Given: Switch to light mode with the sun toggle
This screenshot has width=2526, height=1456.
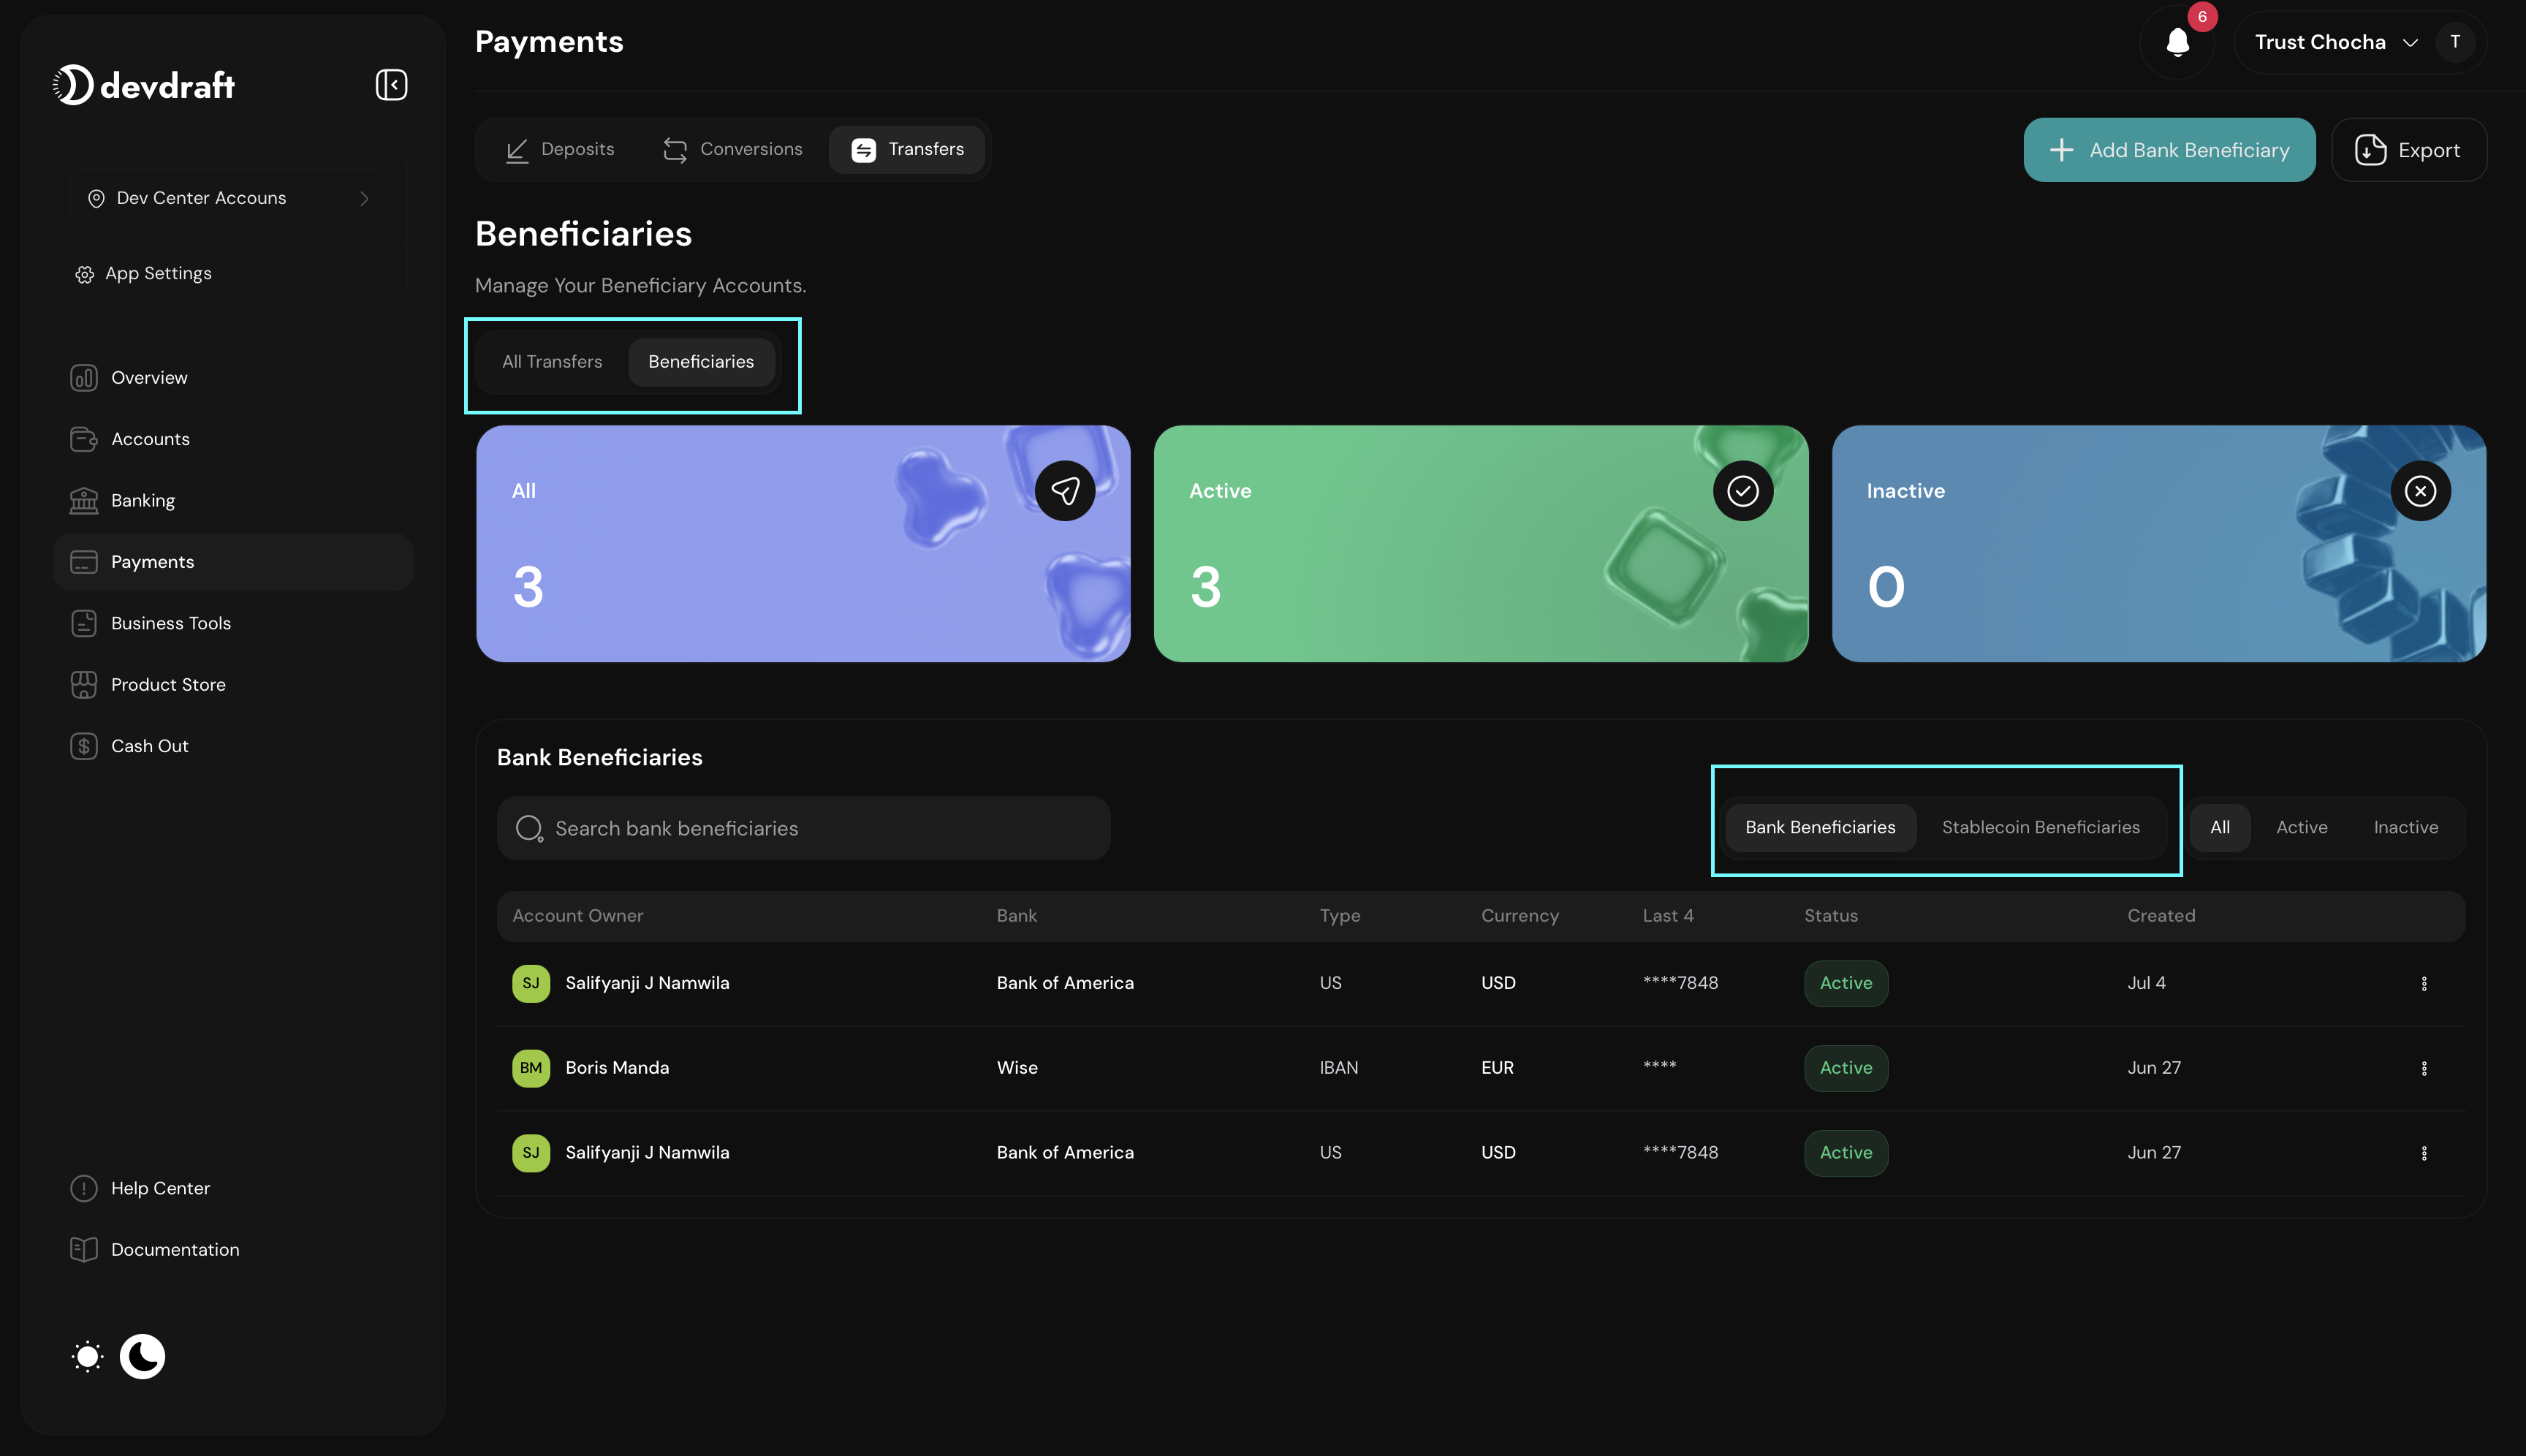Looking at the screenshot, I should pos(87,1356).
